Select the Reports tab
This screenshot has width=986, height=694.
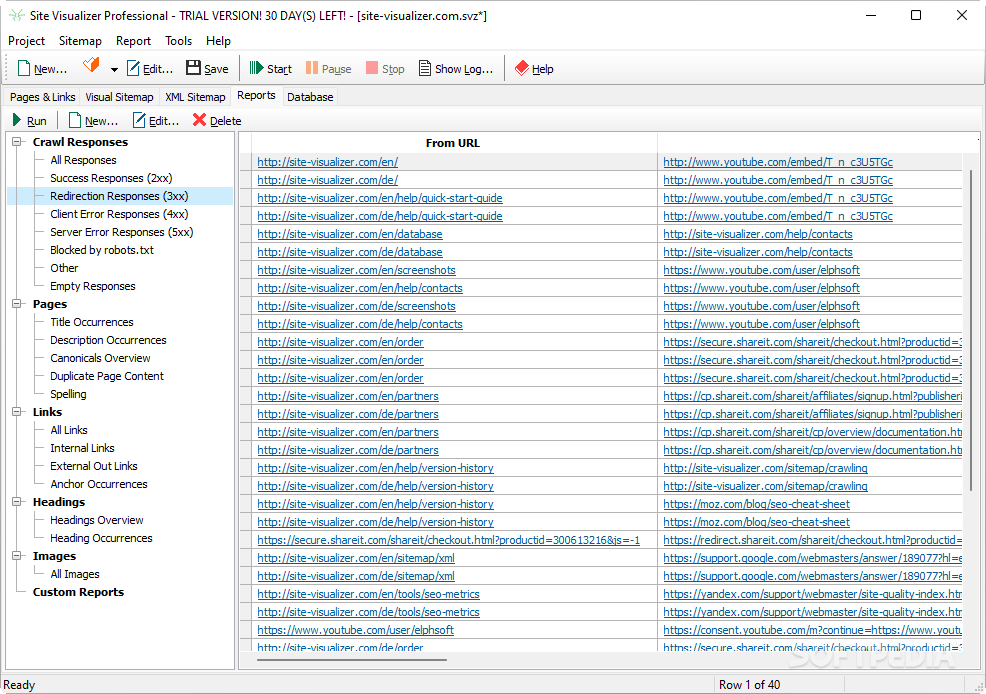pyautogui.click(x=256, y=95)
